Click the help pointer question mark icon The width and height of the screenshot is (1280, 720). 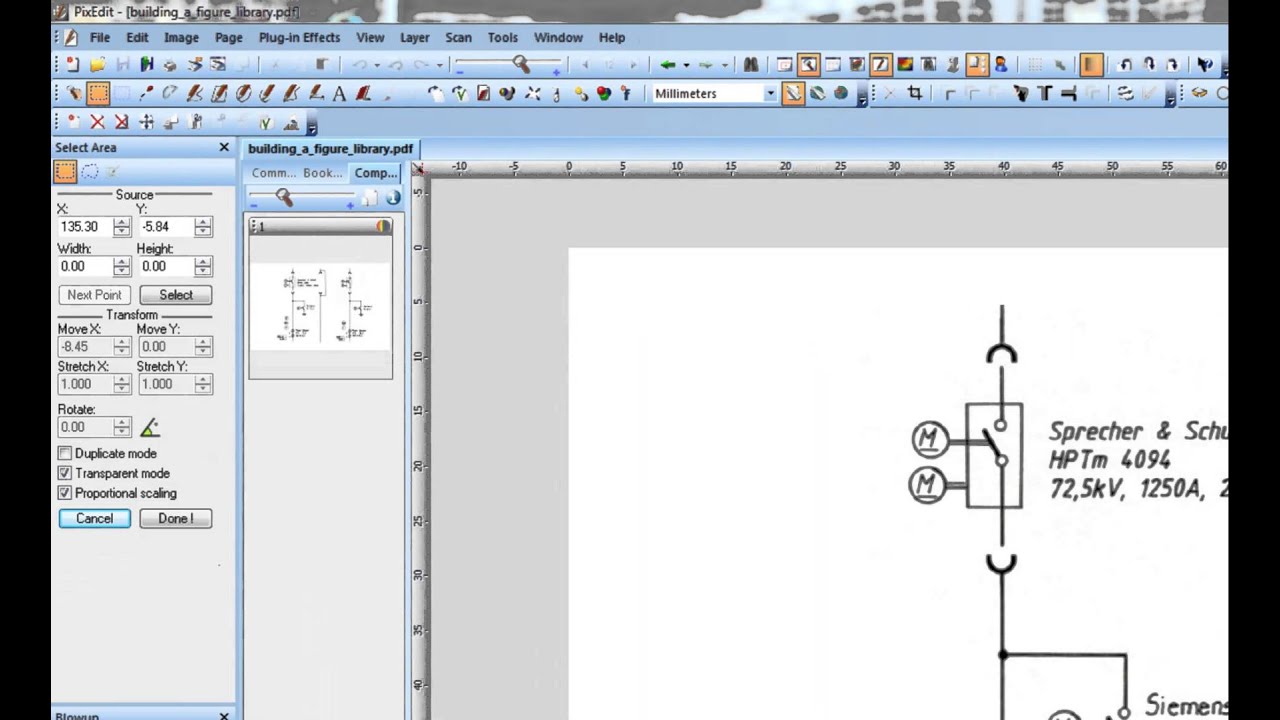click(x=1205, y=65)
